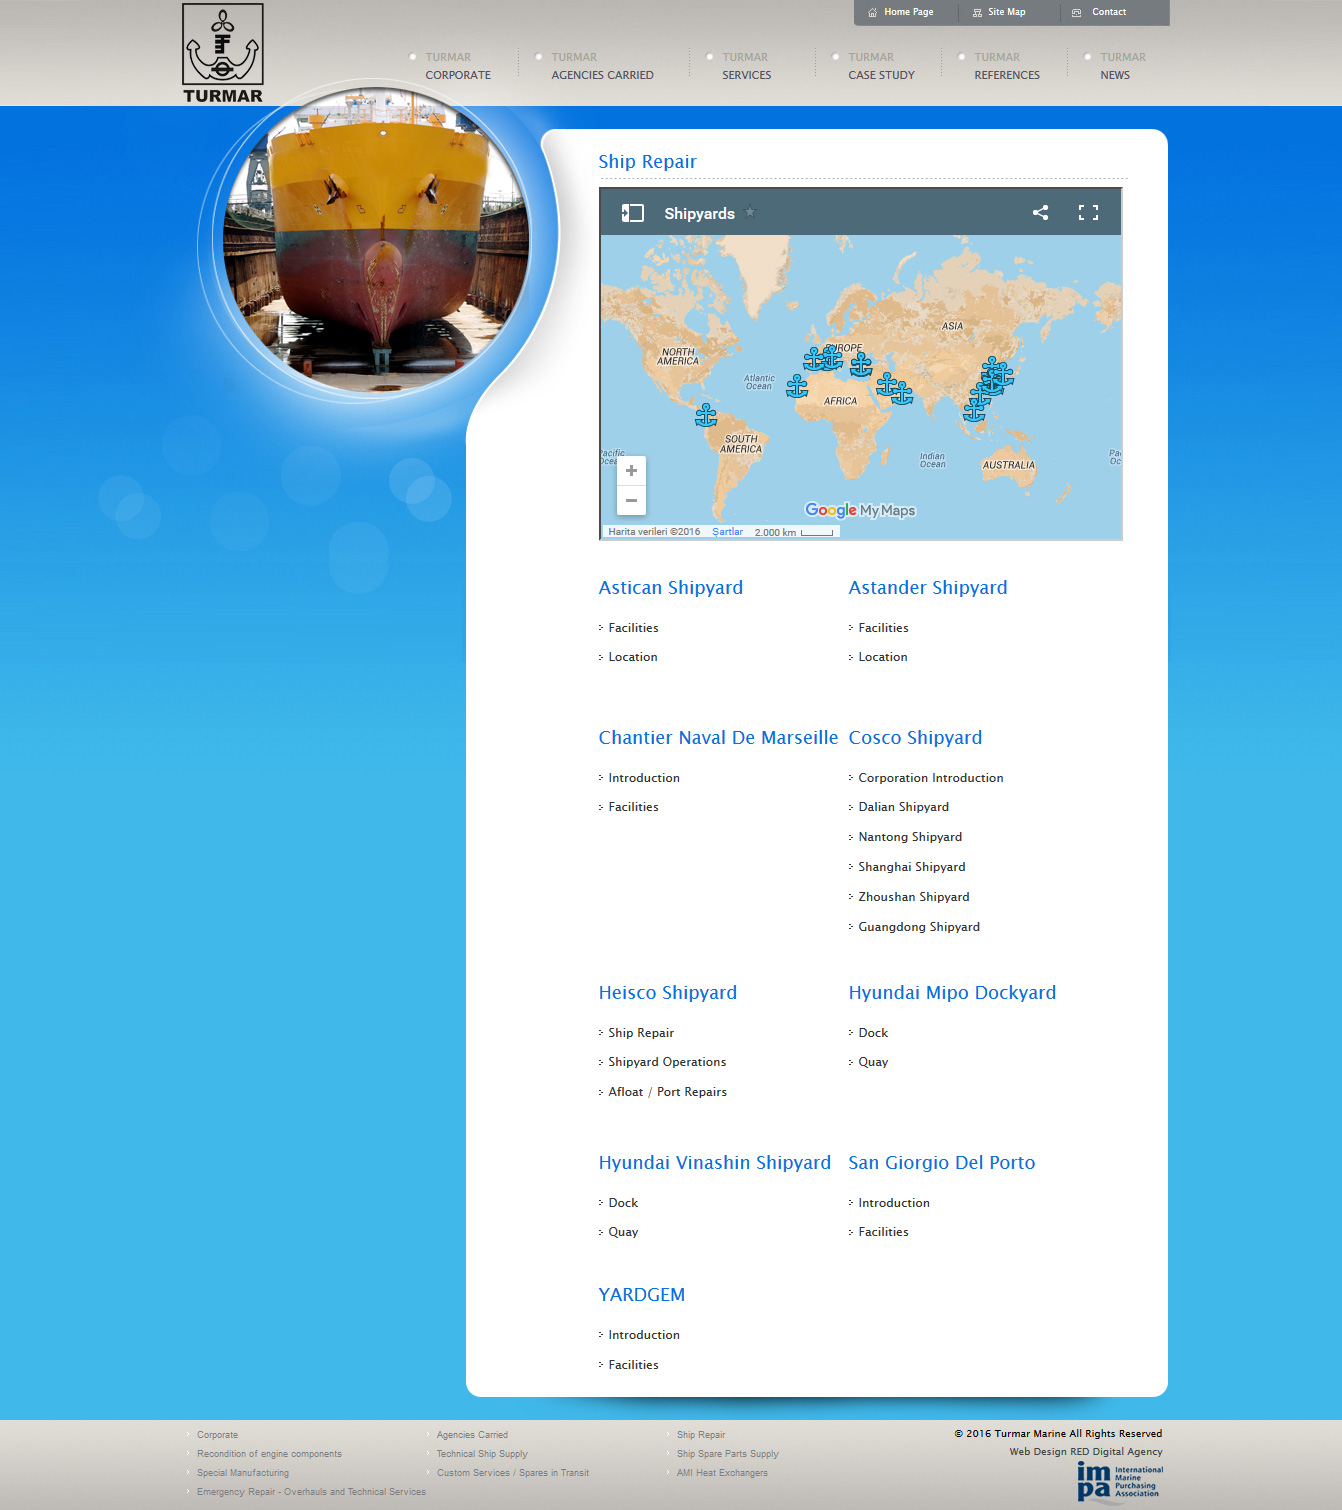Click anchor marker in South America
The image size is (1342, 1510).
(706, 415)
